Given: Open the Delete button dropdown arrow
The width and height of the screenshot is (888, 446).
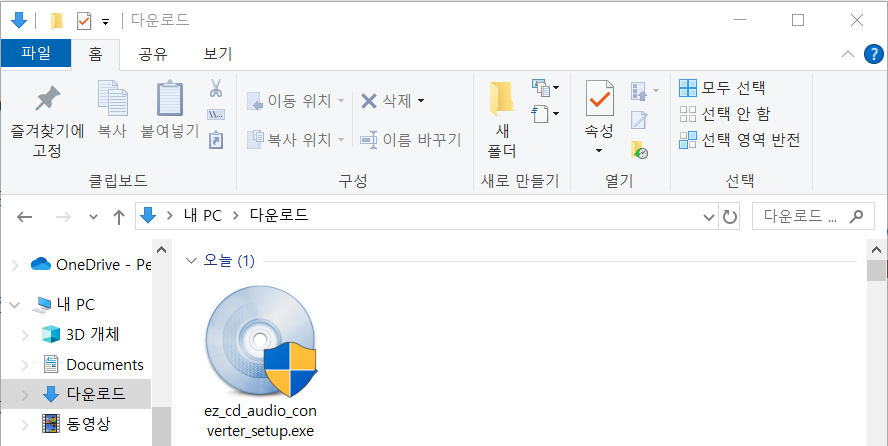Looking at the screenshot, I should [x=421, y=101].
